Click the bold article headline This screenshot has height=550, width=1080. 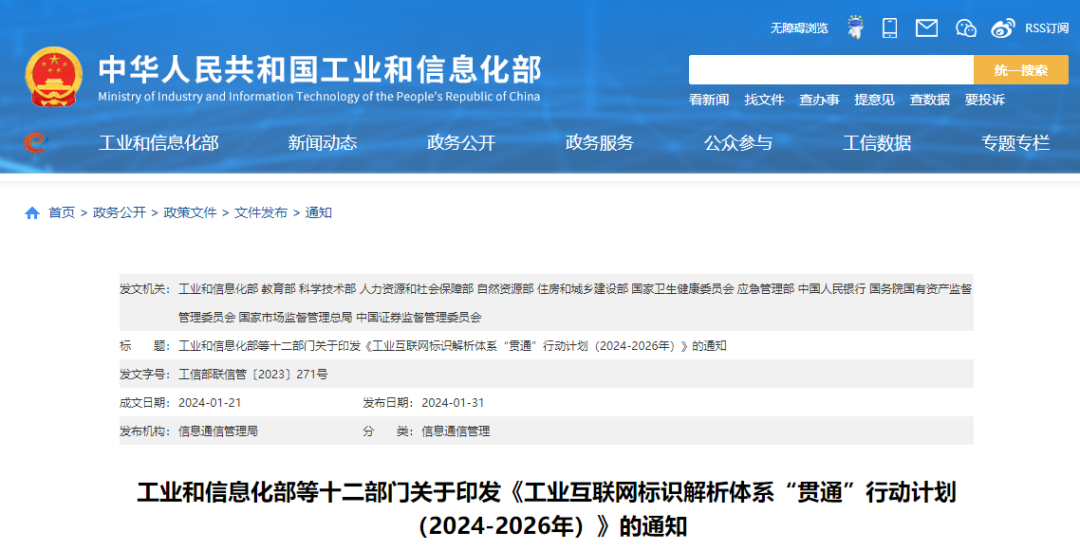(x=546, y=509)
